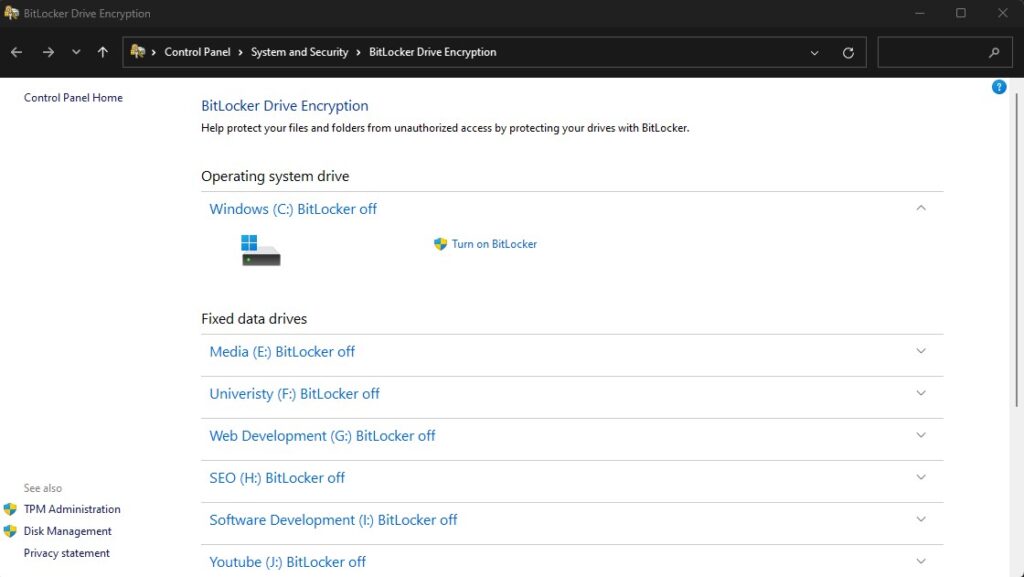The width and height of the screenshot is (1024, 577).
Task: Open Media (E:) BitLocker off entry
Action: click(x=282, y=352)
